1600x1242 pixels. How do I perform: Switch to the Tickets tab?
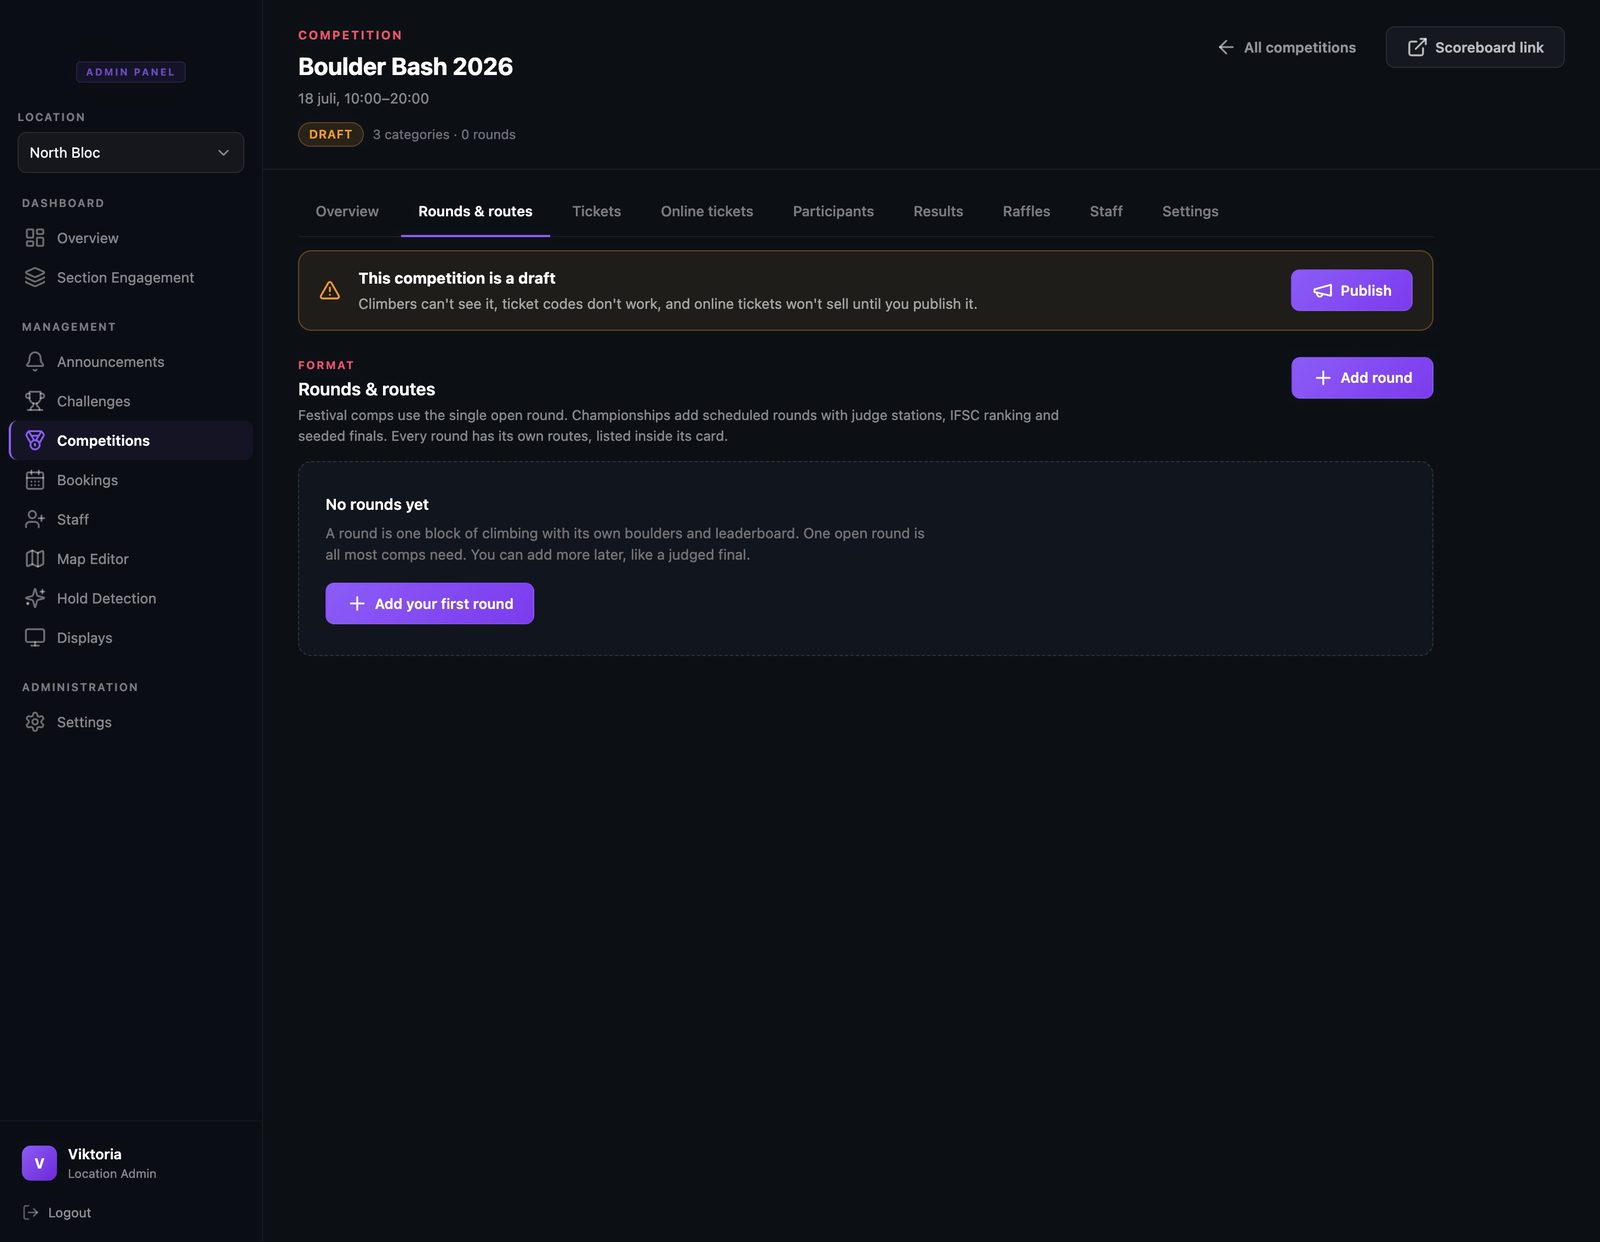[x=596, y=211]
